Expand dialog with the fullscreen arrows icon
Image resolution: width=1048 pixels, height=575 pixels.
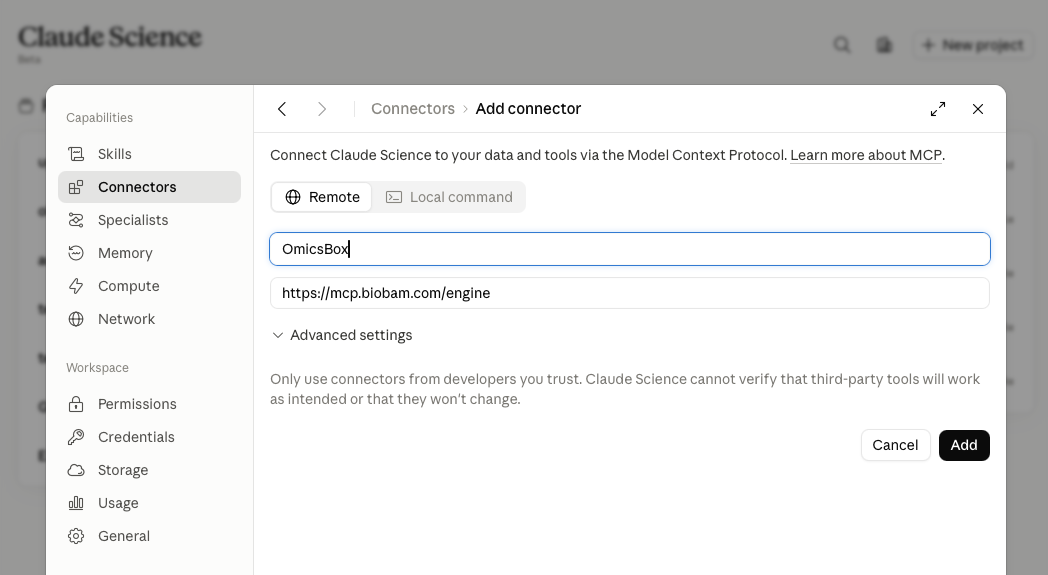[938, 109]
